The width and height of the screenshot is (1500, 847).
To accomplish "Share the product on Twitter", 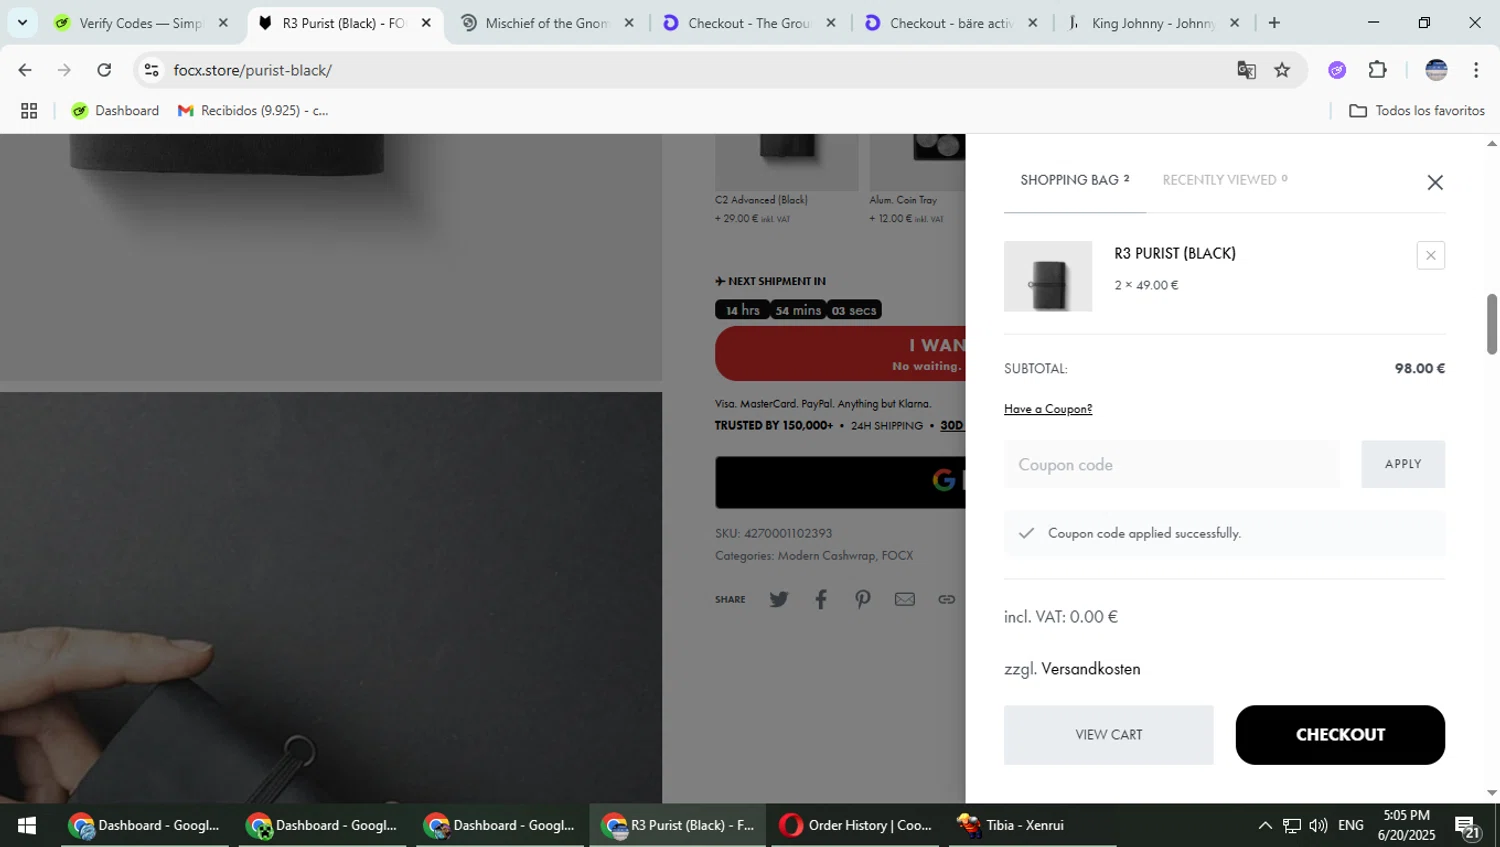I will click(x=779, y=599).
